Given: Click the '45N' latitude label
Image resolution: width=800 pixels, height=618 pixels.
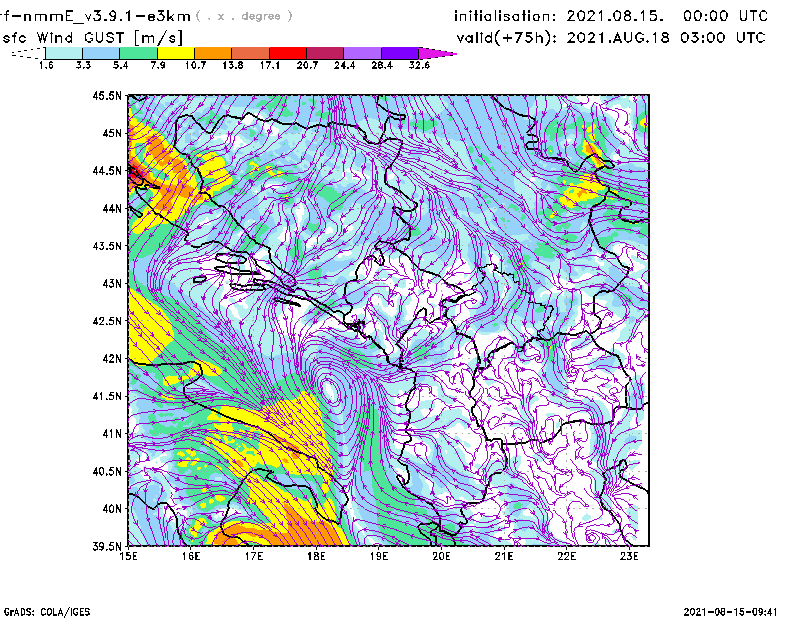Looking at the screenshot, I should 112,133.
